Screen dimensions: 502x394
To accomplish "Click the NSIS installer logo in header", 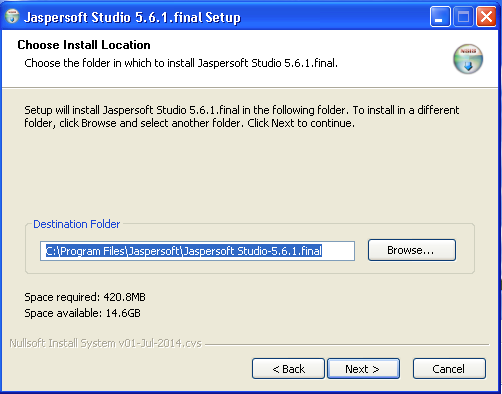I will [x=468, y=59].
